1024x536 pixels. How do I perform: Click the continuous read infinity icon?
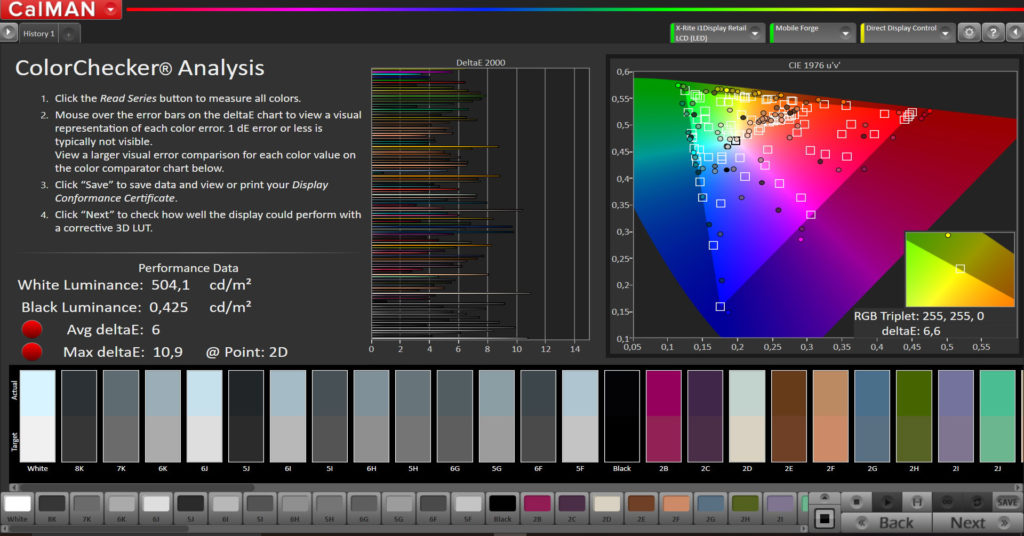[946, 500]
